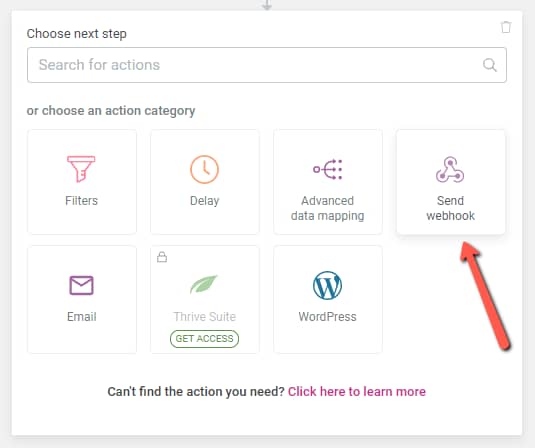Choose the Send webhook label text
535x448 pixels.
450,208
